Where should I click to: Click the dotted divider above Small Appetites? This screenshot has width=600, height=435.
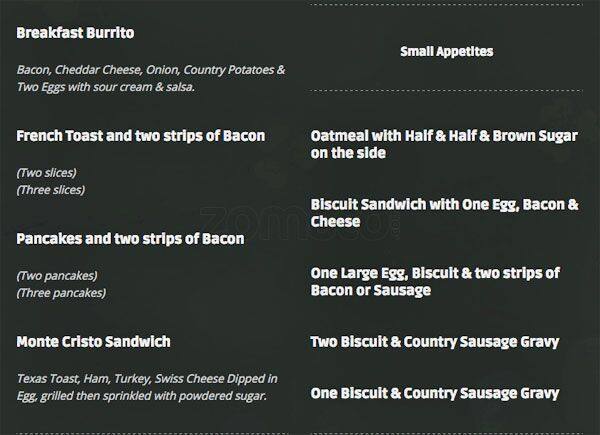[x=446, y=6]
